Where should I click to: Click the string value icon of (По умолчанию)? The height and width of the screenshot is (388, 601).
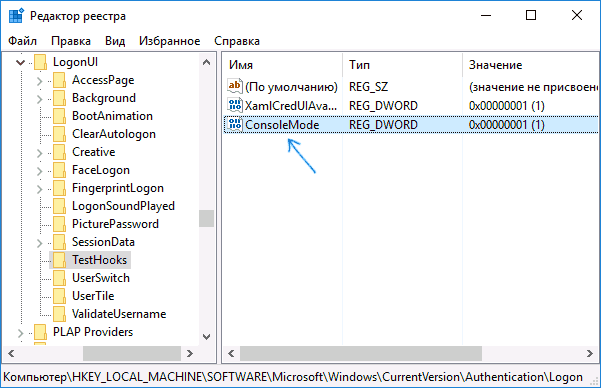coord(235,86)
